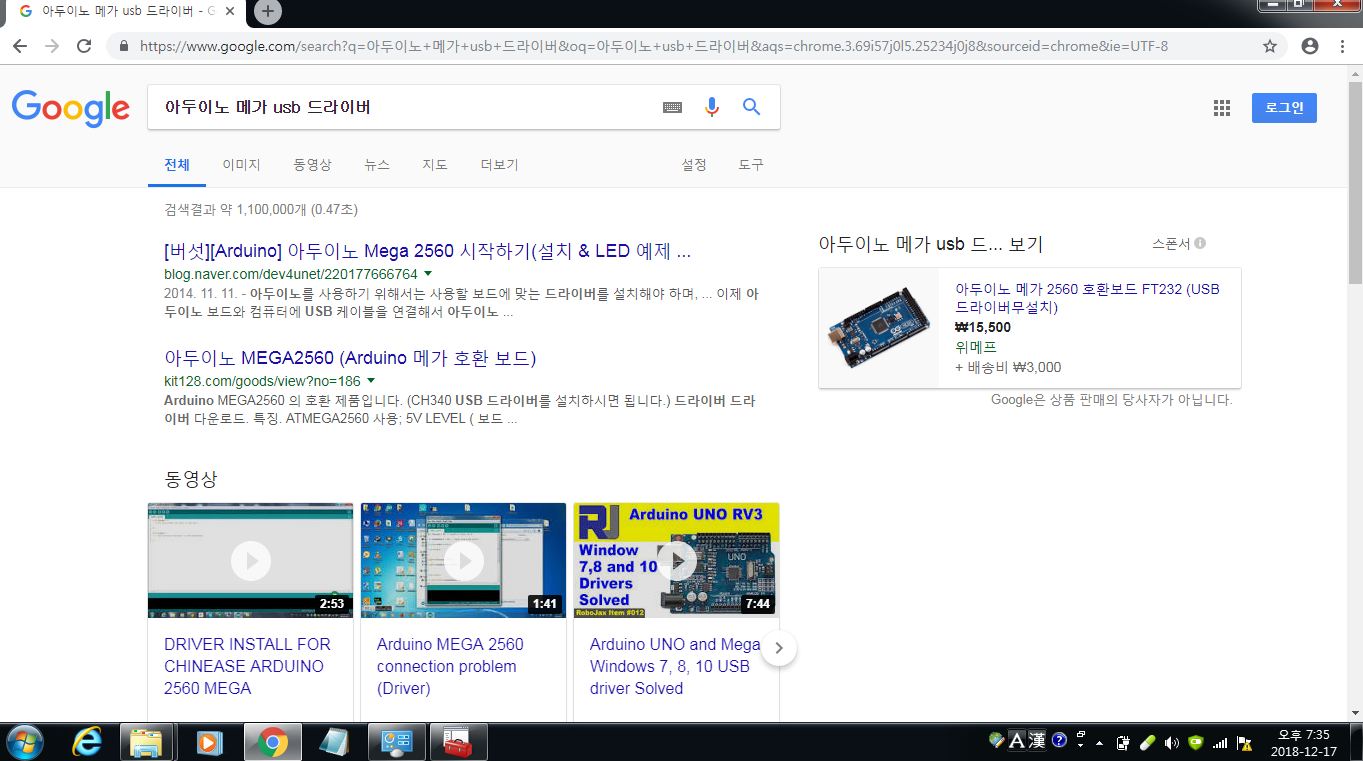Viewport: 1363px width, 761px height.
Task: Open the FT232 호환보드 product link
Action: [1087, 298]
